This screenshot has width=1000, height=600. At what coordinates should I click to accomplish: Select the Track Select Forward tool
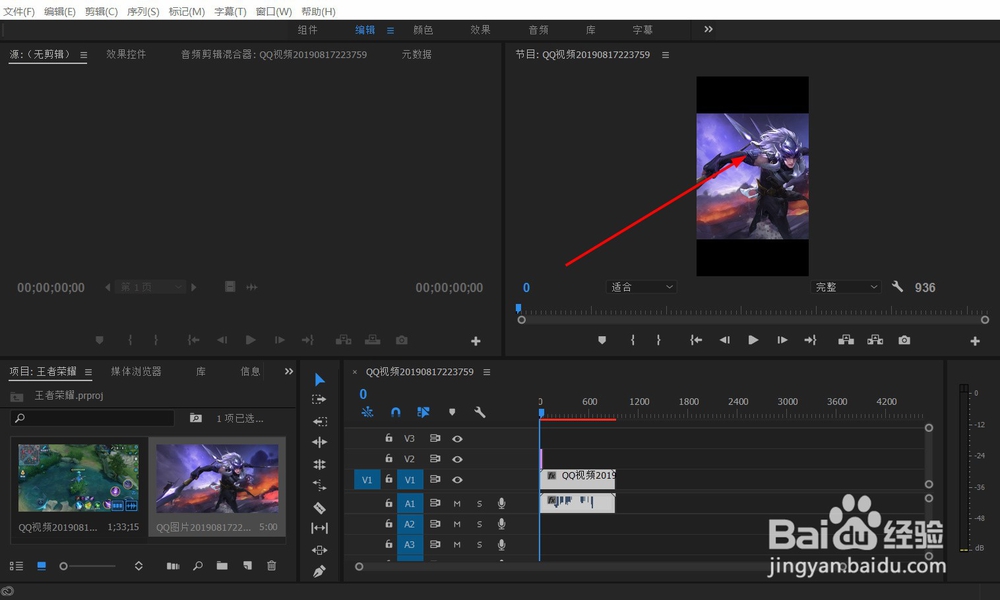(x=319, y=399)
